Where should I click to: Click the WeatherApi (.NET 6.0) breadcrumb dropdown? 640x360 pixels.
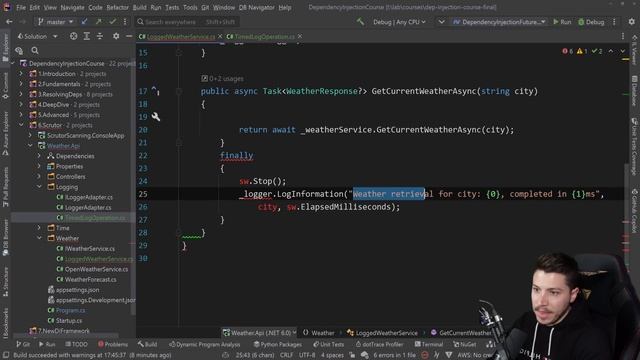(260, 333)
